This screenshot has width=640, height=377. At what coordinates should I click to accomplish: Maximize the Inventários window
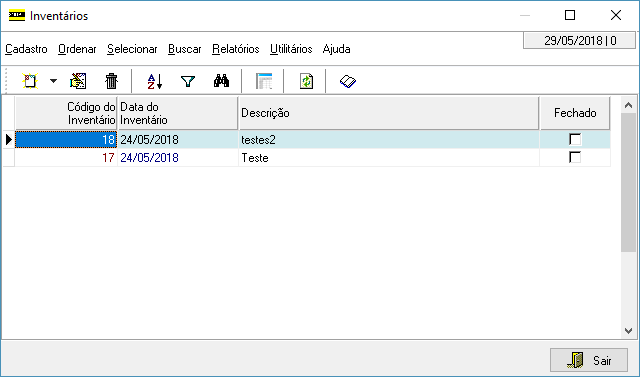(570, 16)
